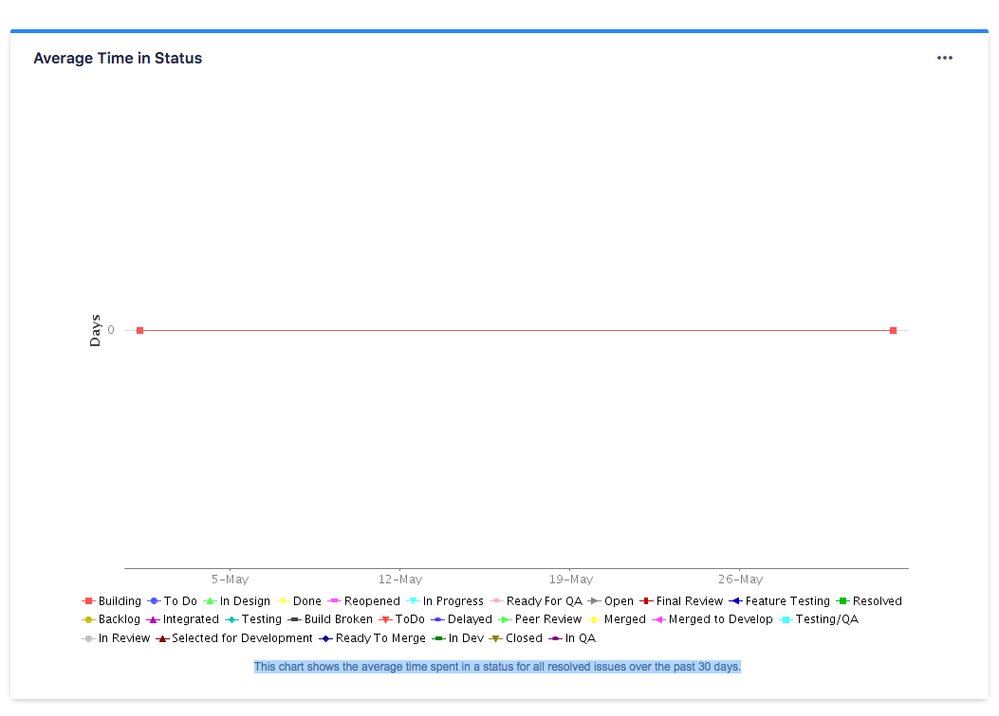Click the Build Broken legend marker icon
Screen dimensions: 999x716
[294, 620]
